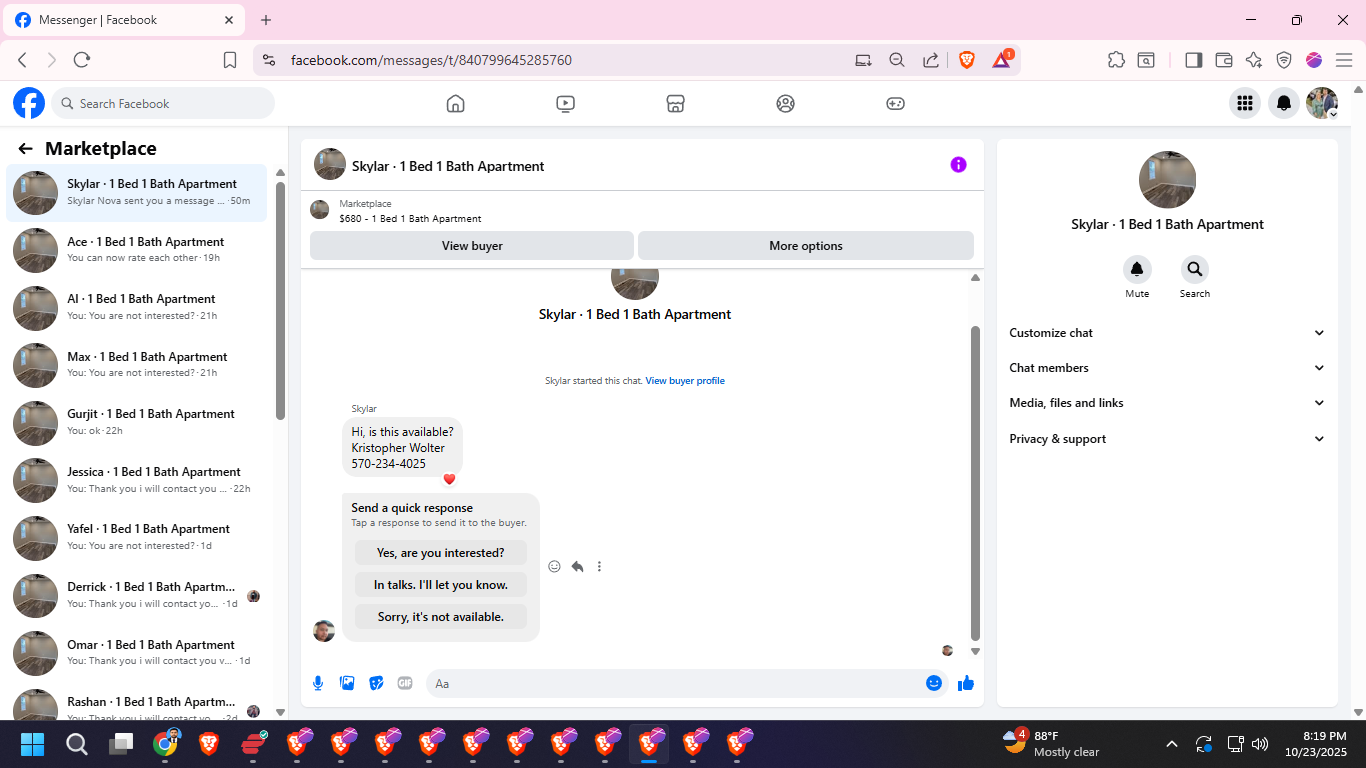
Task: Open Yafel 1 Bed 1 Bath Apartment chat
Action: [137, 538]
